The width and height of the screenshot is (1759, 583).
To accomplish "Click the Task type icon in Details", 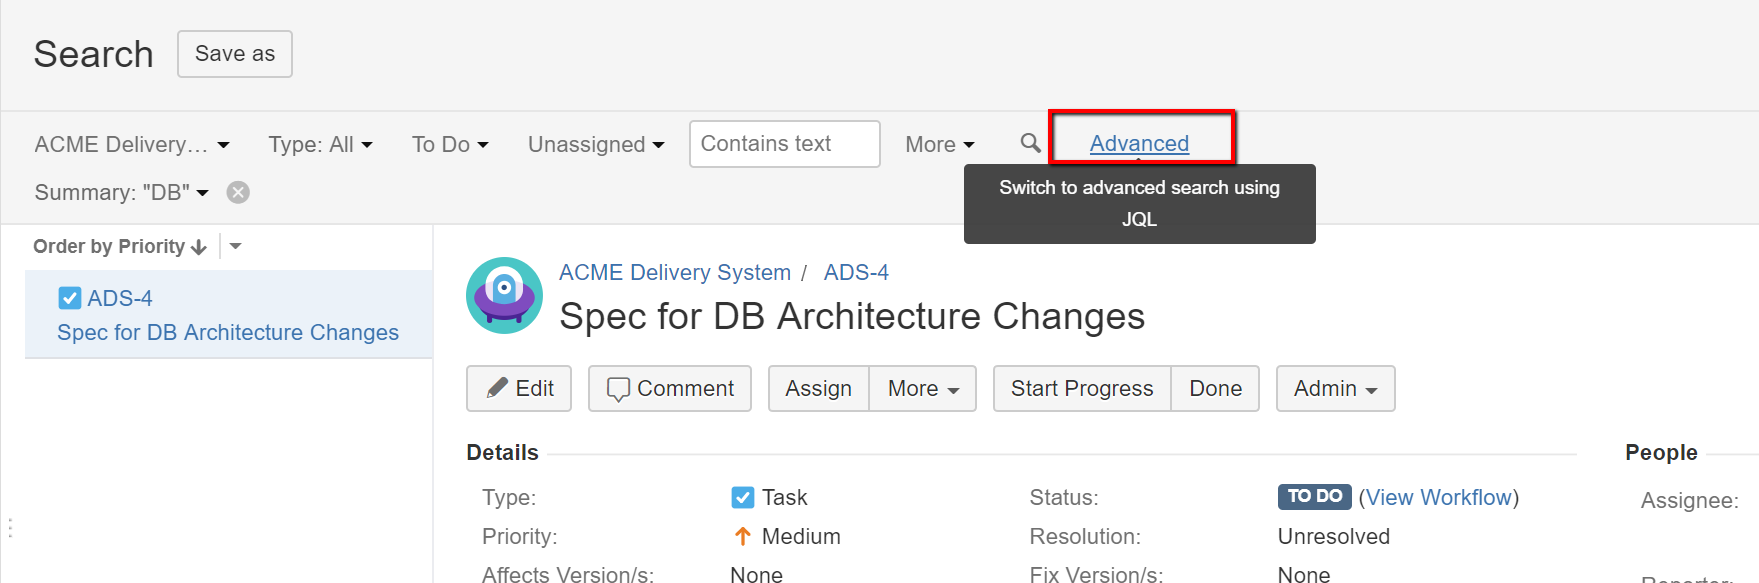I will [x=742, y=497].
